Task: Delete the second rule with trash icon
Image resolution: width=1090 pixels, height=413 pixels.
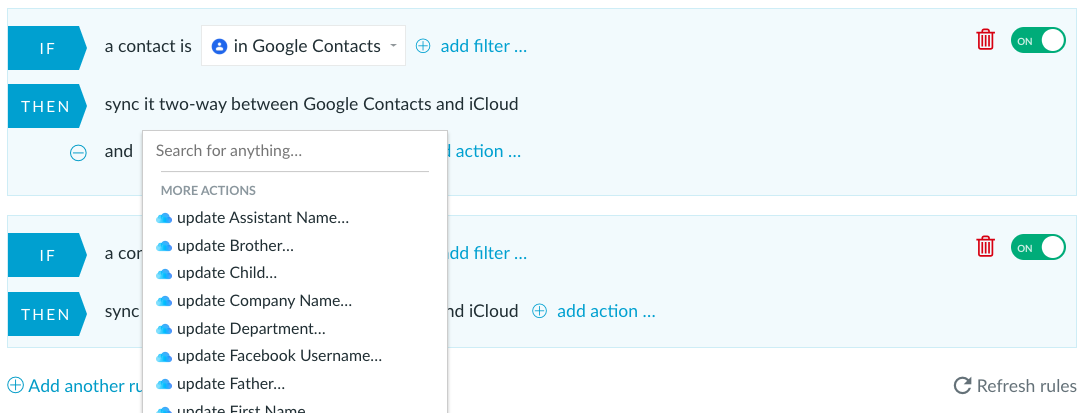Action: [985, 246]
